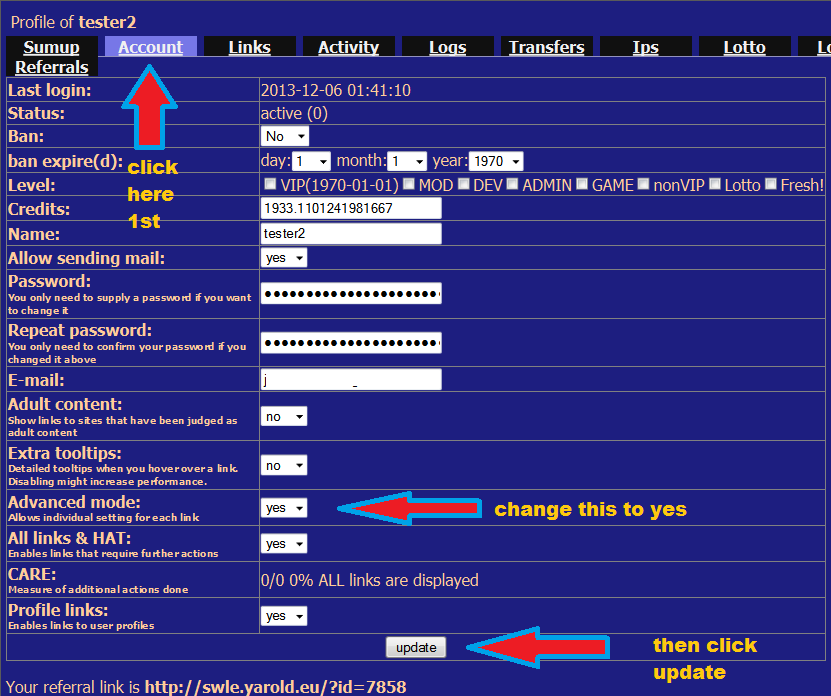The height and width of the screenshot is (696, 831).
Task: Open the Advanced mode dropdown
Action: click(x=284, y=508)
